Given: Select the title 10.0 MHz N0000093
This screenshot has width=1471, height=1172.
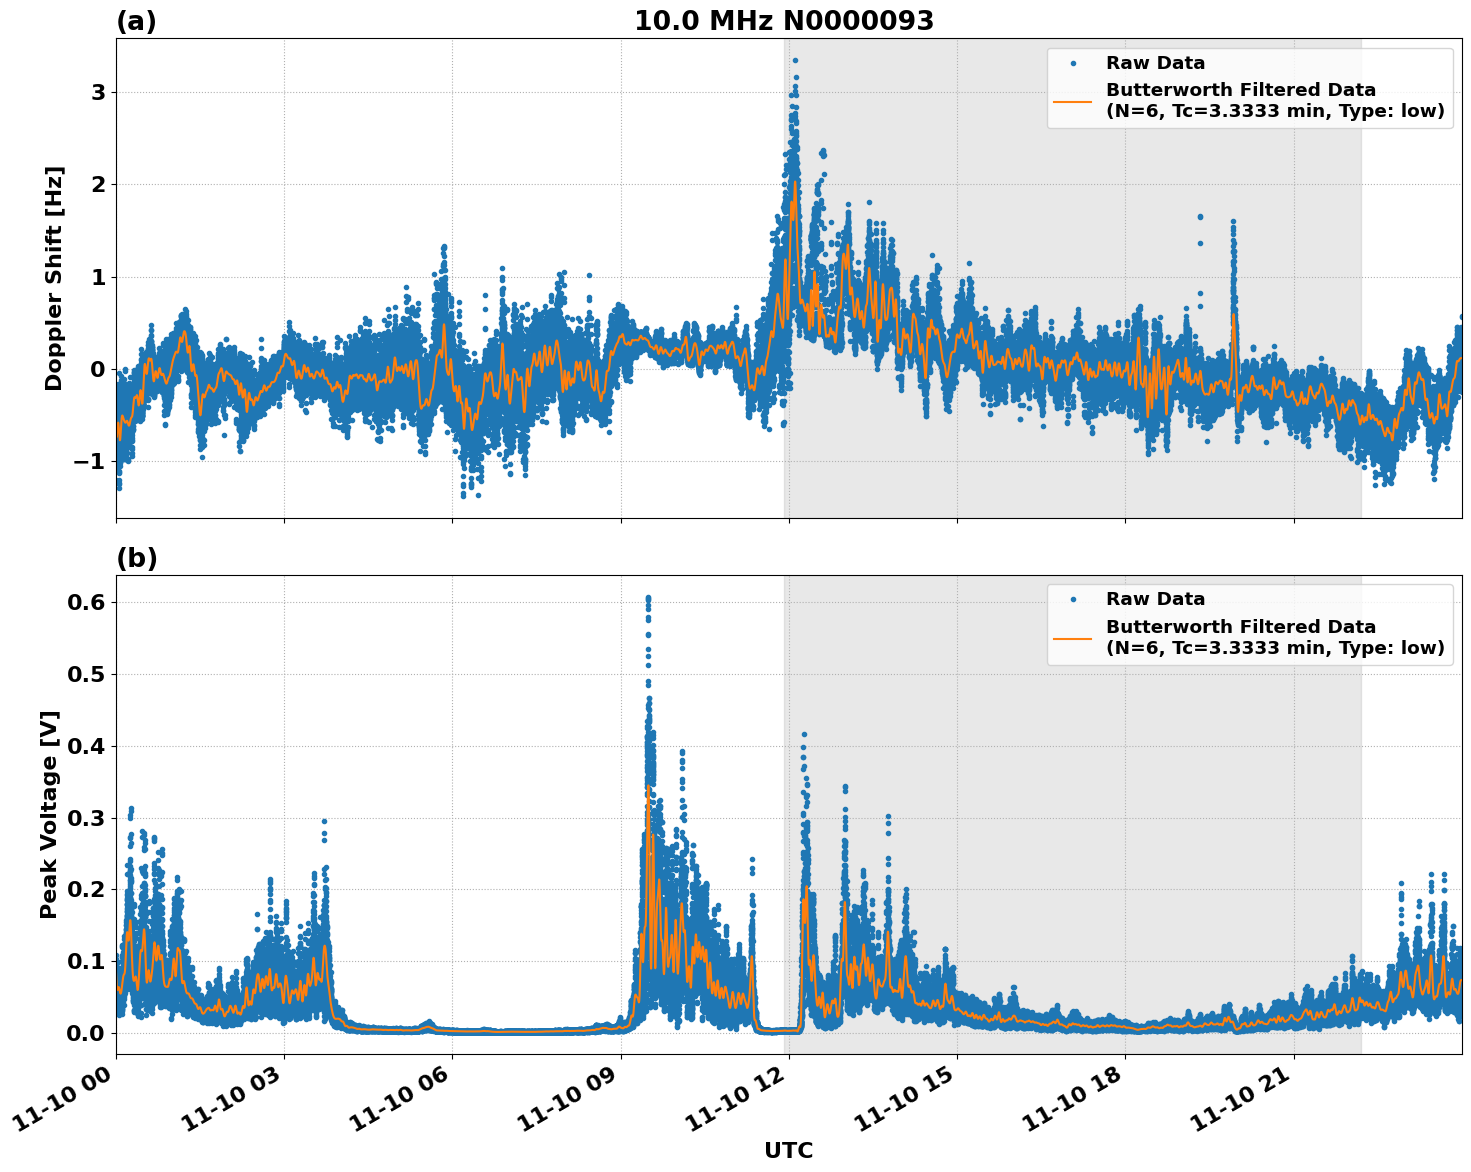Looking at the screenshot, I should tap(786, 17).
